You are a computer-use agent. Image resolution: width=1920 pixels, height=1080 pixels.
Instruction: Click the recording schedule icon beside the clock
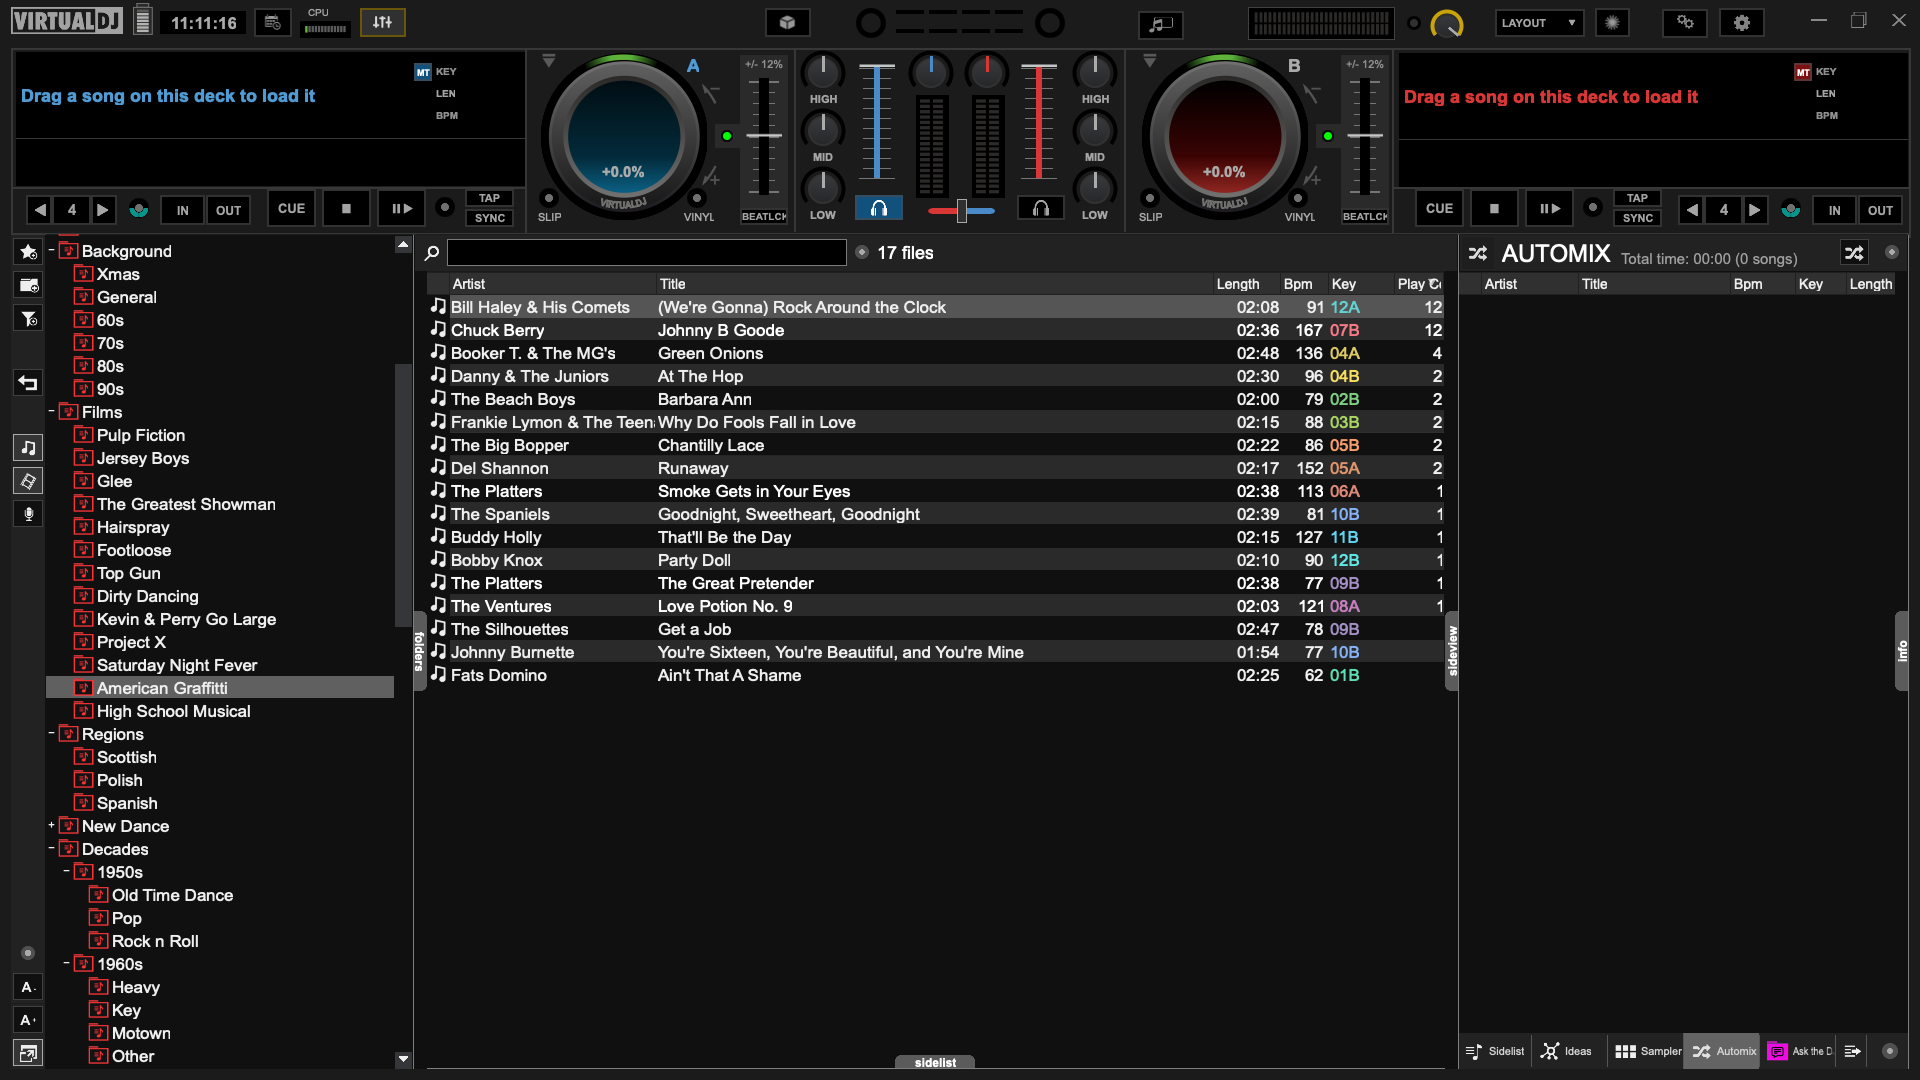pyautogui.click(x=272, y=22)
